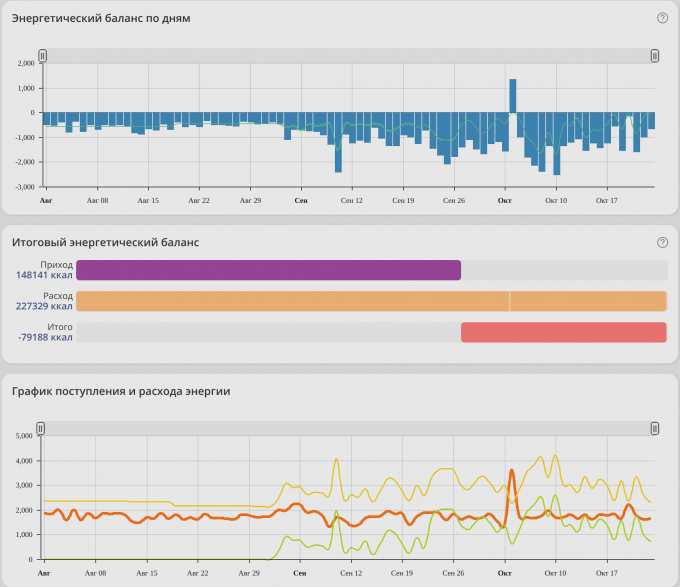This screenshot has width=680, height=587.
Task: Click right range handle of daily balance chart
Action: click(655, 56)
